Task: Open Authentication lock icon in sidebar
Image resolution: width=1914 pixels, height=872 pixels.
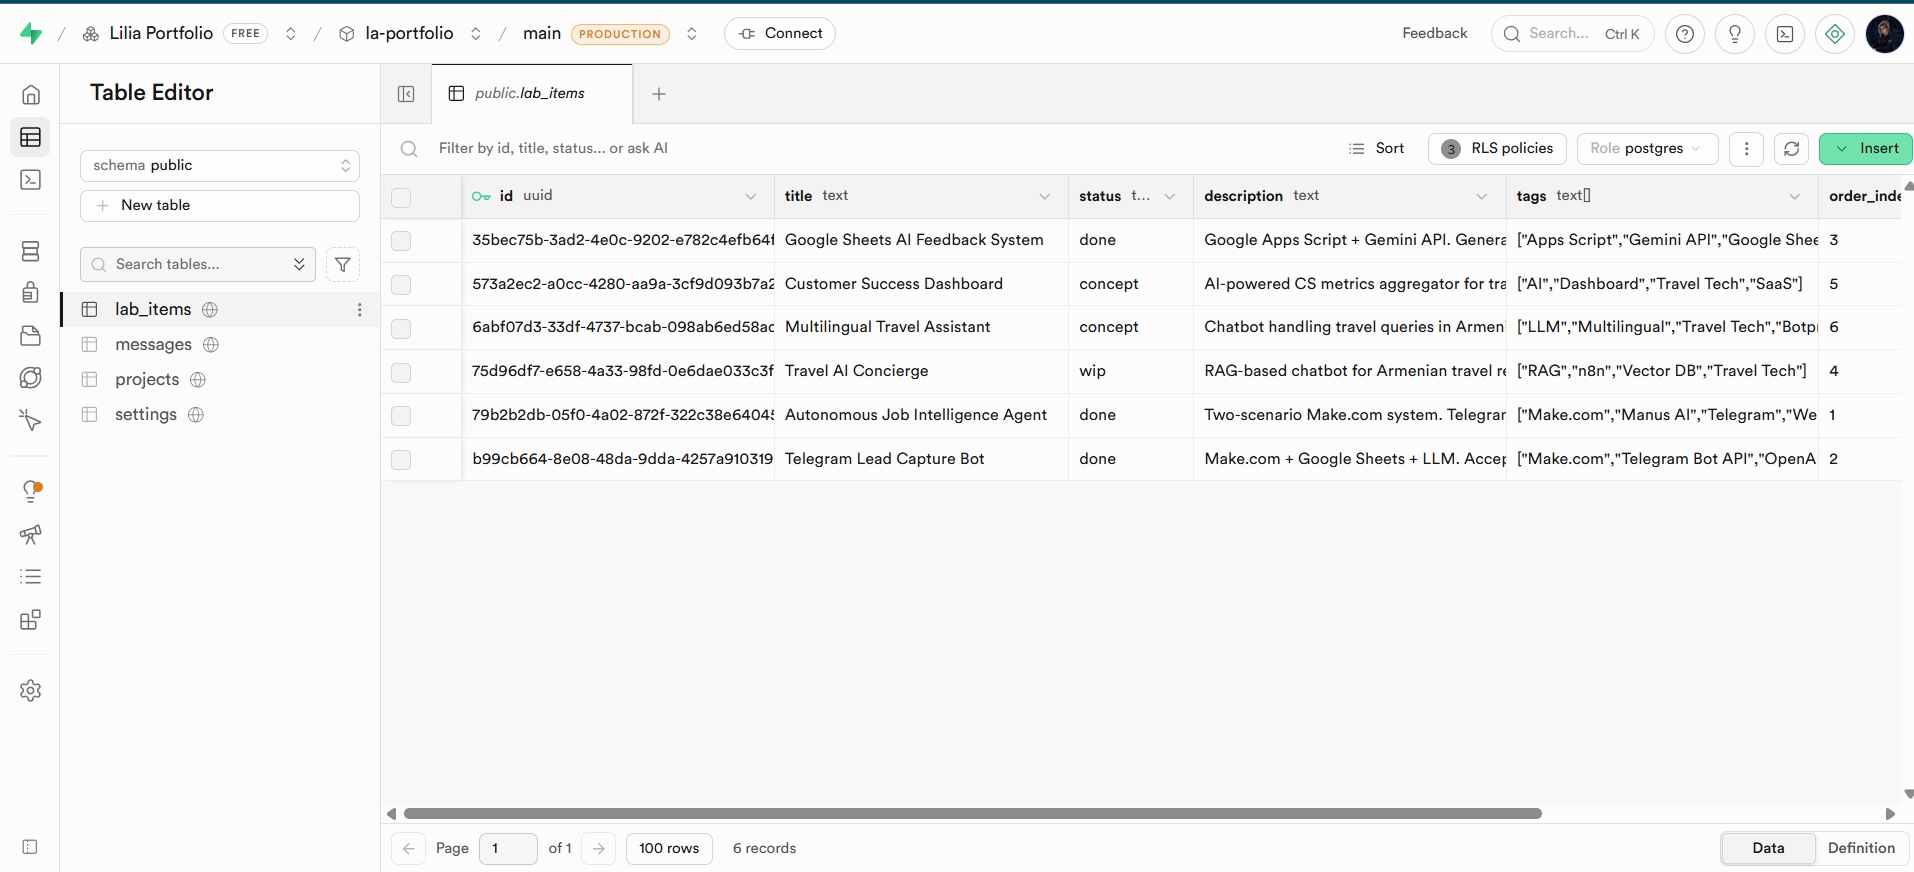Action: point(31,292)
